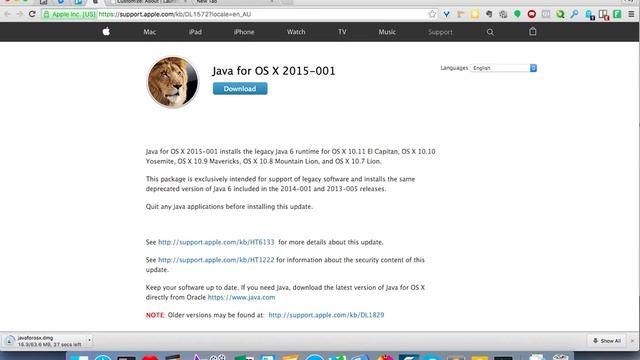
Task: Open the shopping bag icon
Action: (x=533, y=31)
